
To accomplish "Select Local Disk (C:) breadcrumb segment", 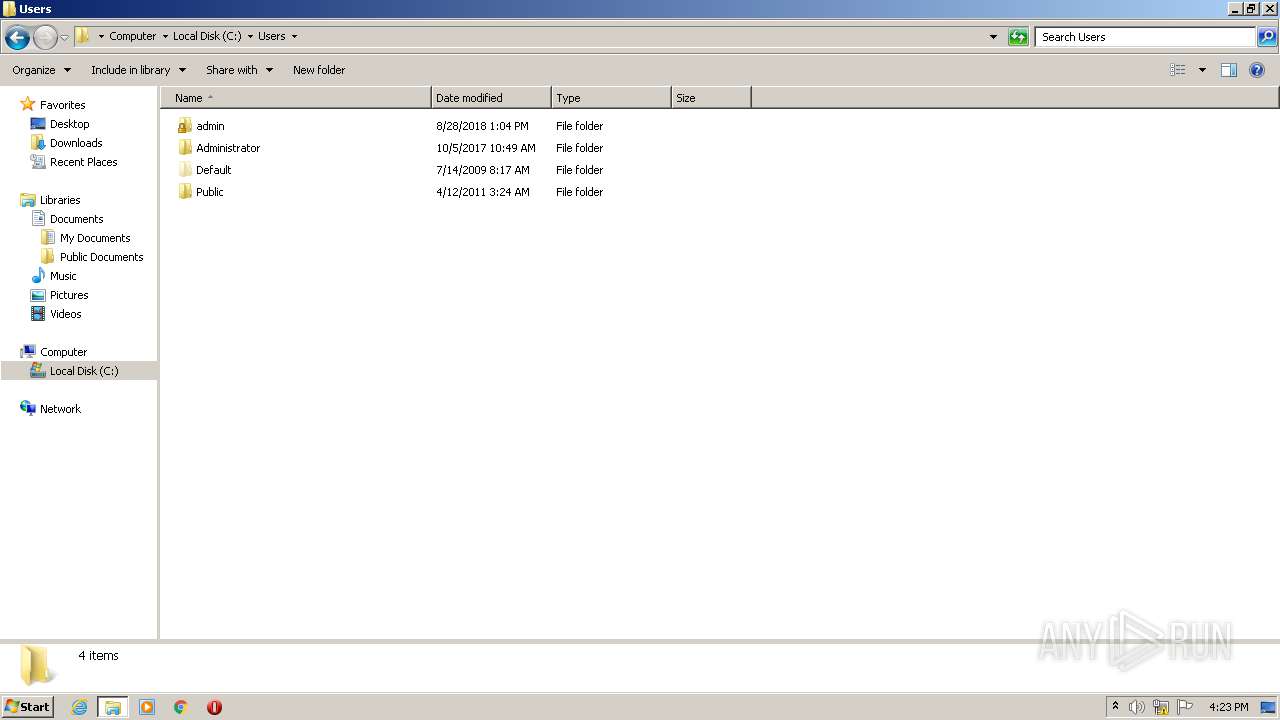I will tap(207, 36).
